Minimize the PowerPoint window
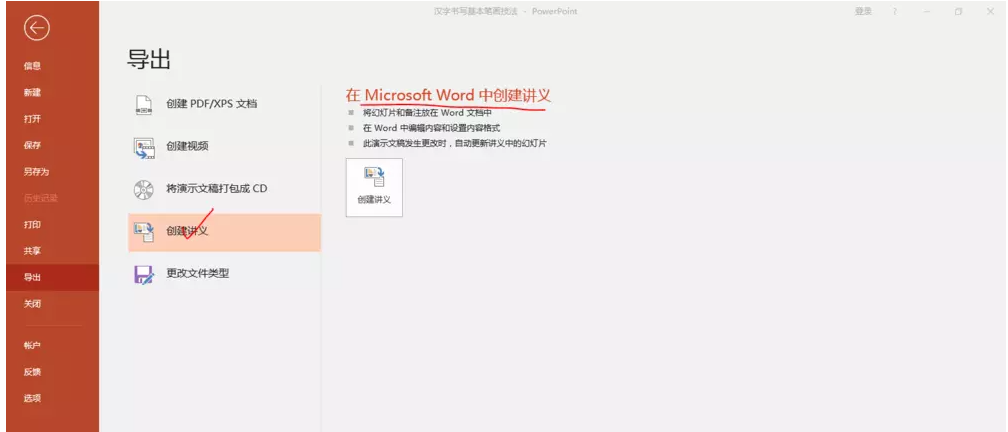The height and width of the screenshot is (432, 1008). click(x=926, y=12)
